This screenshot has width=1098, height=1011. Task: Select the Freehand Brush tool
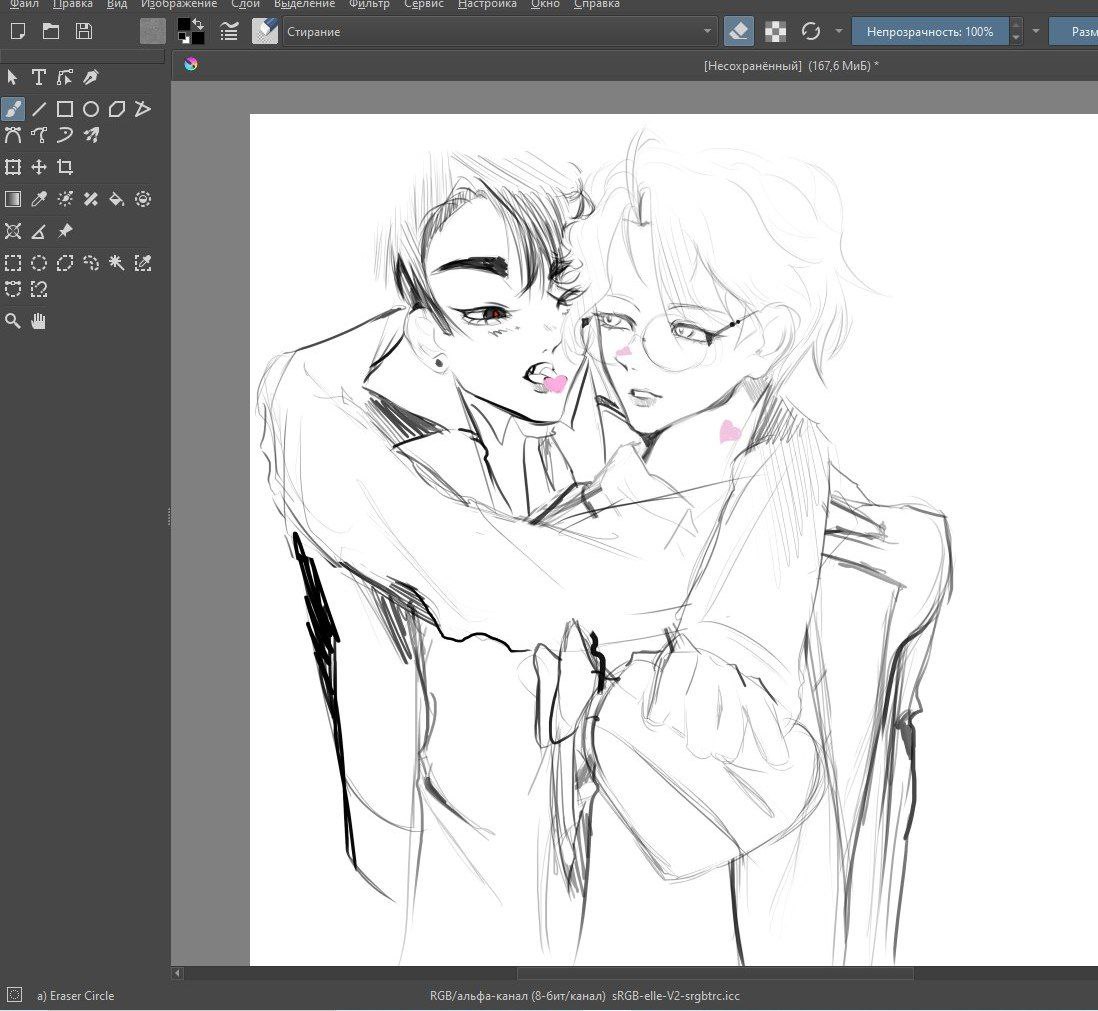(13, 109)
